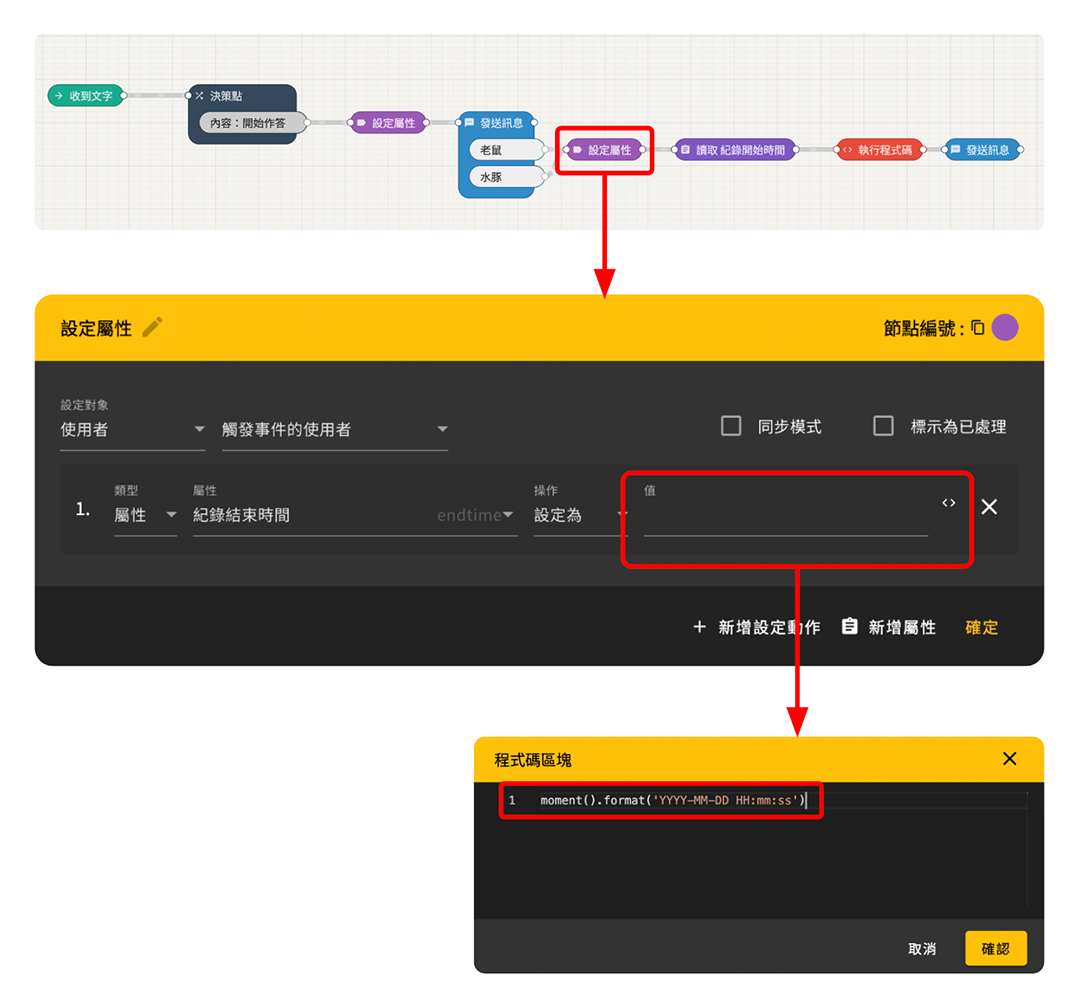This screenshot has width=1080, height=997.
Task: Click the pencil icon to rename 設定屬性
Action: 152,327
